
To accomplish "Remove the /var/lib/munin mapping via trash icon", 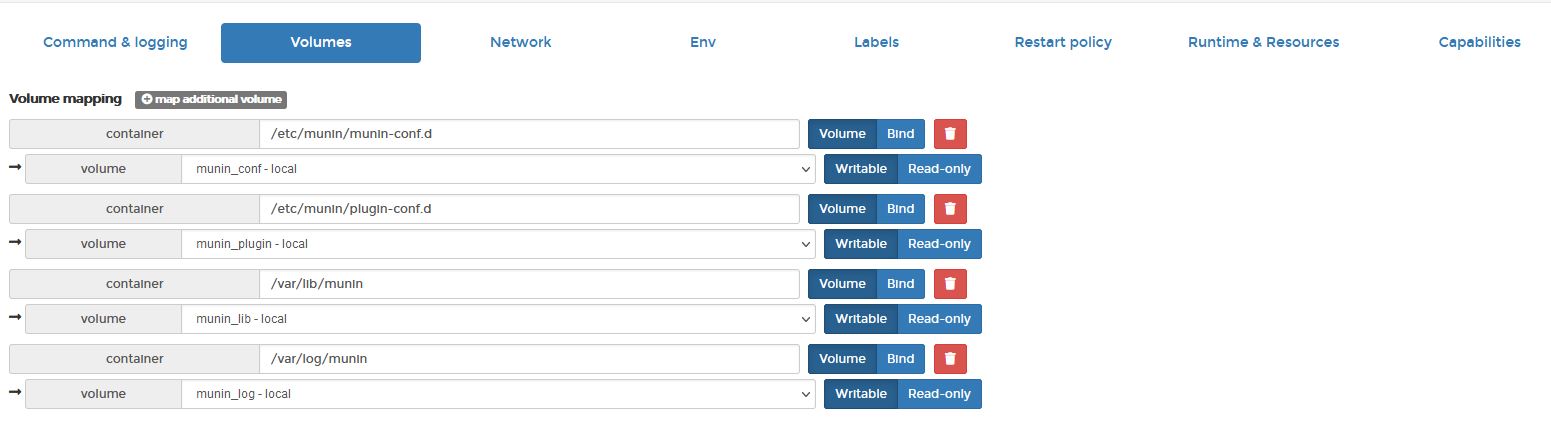I will (x=950, y=284).
